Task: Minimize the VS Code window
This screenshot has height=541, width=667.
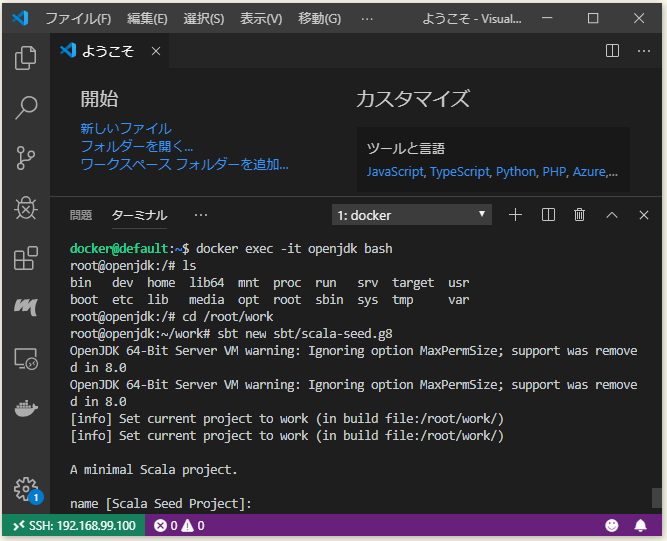Action: tap(547, 18)
